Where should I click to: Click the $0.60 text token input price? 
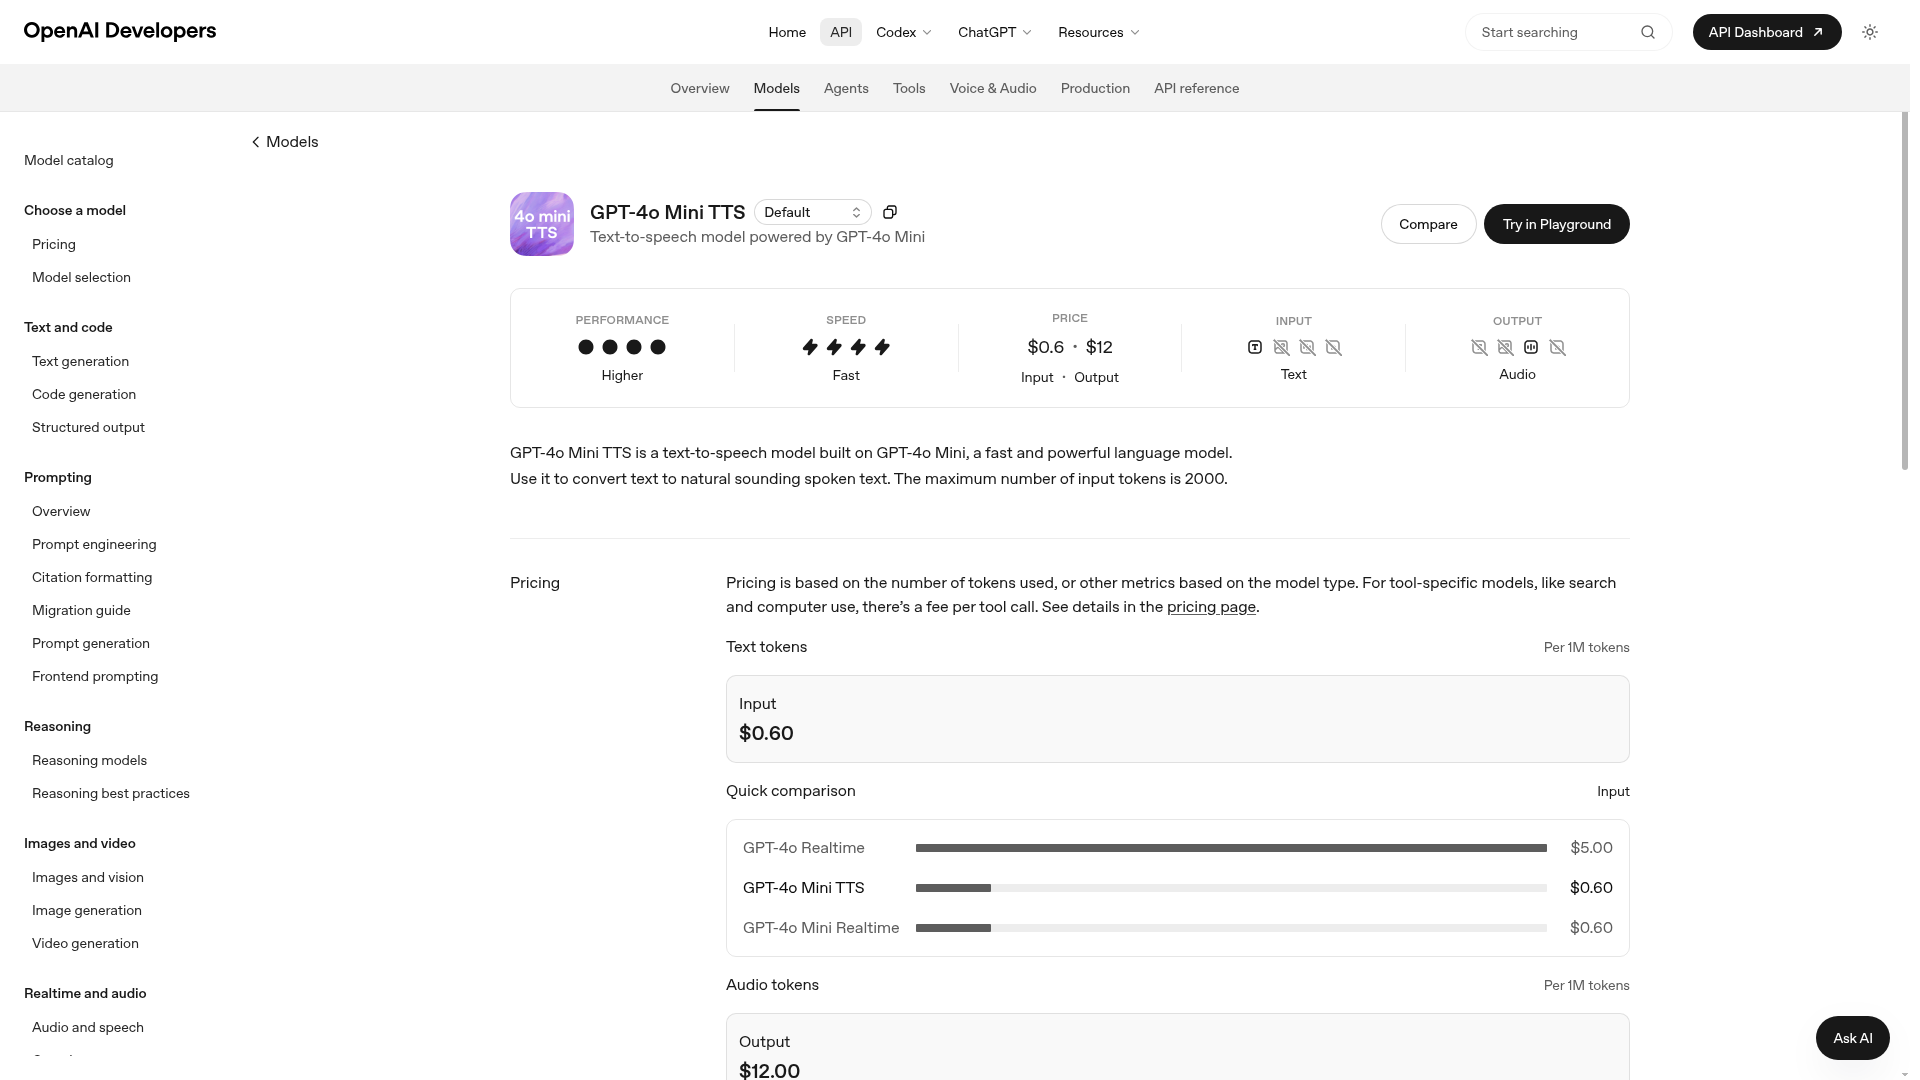click(766, 733)
